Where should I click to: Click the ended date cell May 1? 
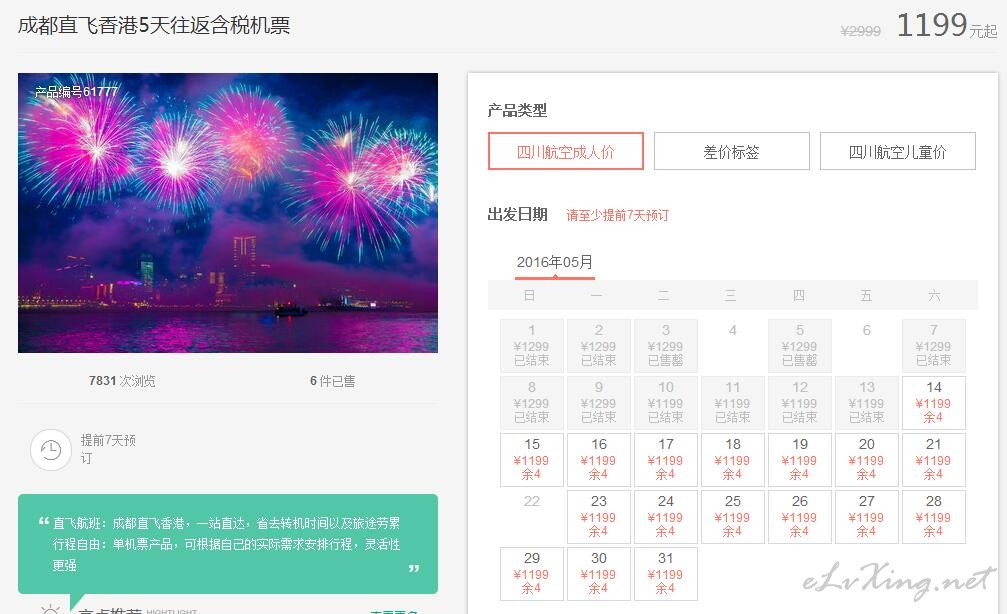tap(532, 346)
